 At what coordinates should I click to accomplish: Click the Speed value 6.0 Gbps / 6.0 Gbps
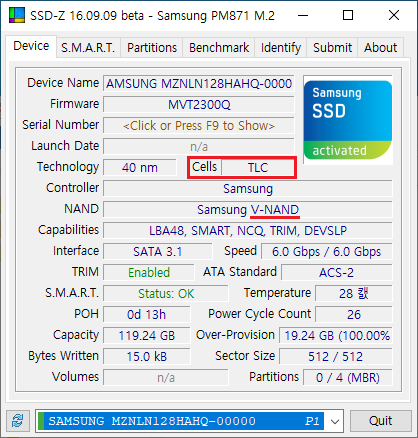coord(327,252)
